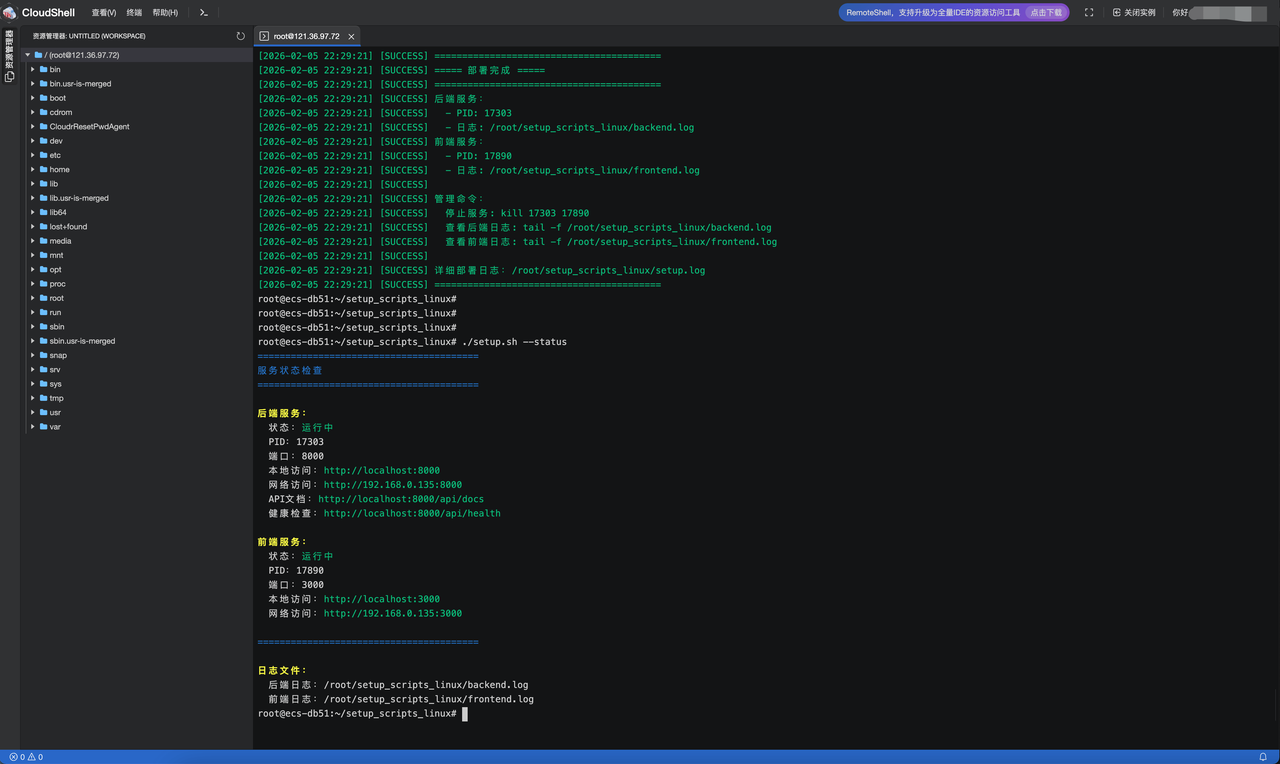Open http://localhost:8000 link in terminal
Viewport: 1280px width, 764px height.
(381, 470)
